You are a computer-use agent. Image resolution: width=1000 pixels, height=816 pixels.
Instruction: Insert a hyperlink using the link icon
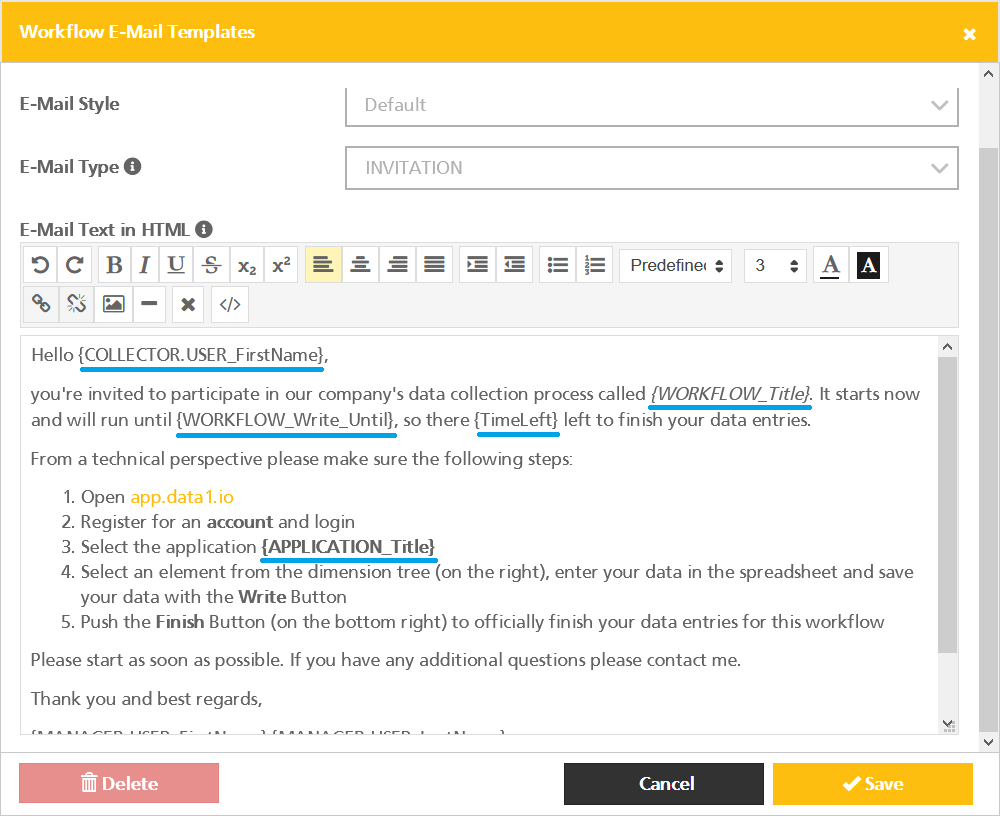pyautogui.click(x=41, y=304)
